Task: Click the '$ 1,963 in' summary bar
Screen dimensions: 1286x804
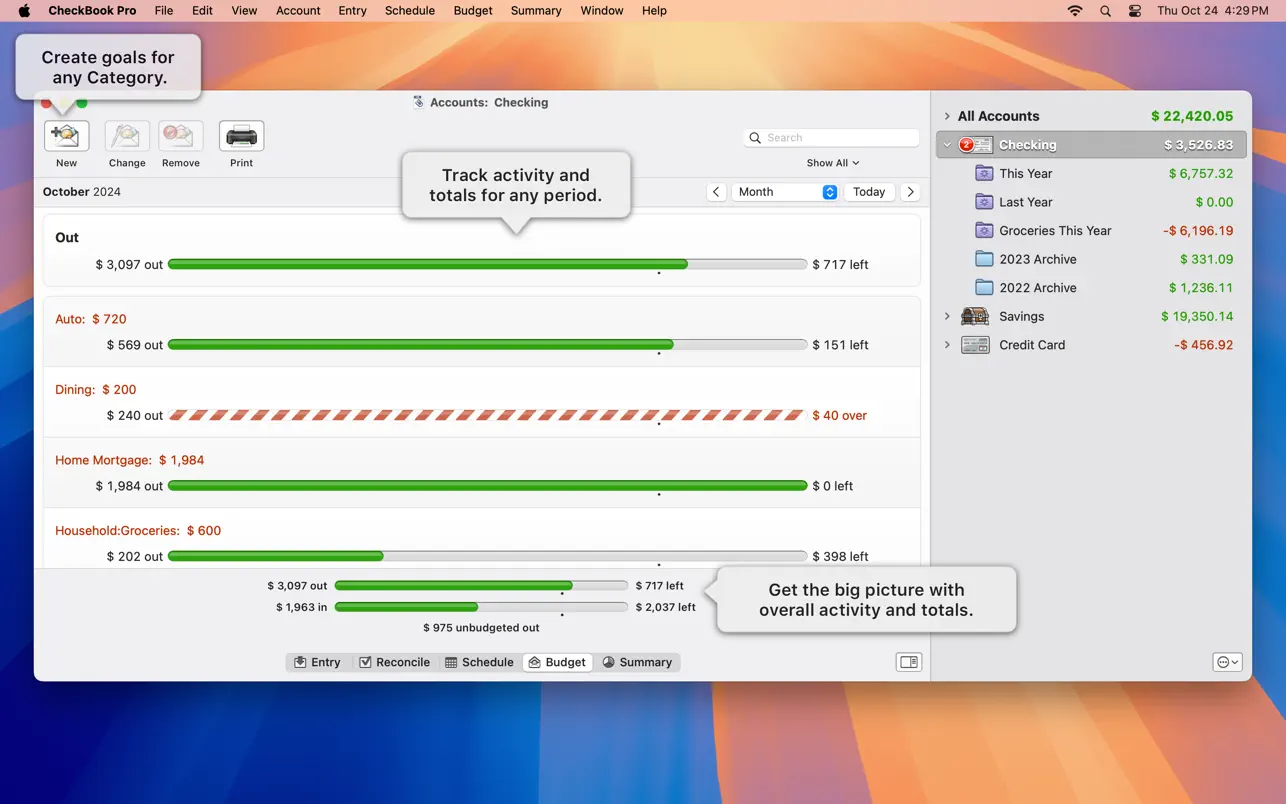Action: coord(481,607)
